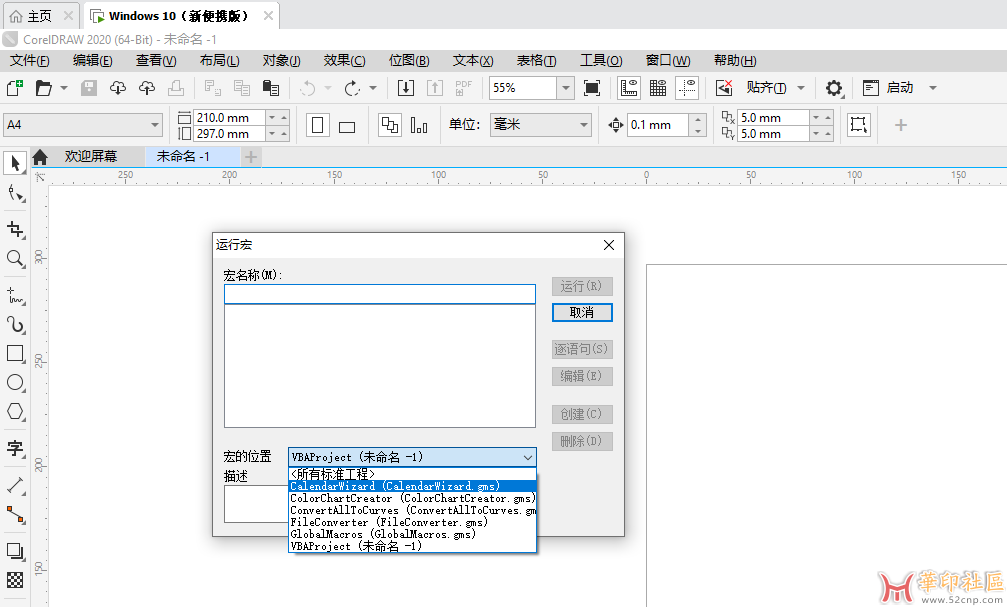
Task: Open the Options gear icon
Action: tap(834, 88)
